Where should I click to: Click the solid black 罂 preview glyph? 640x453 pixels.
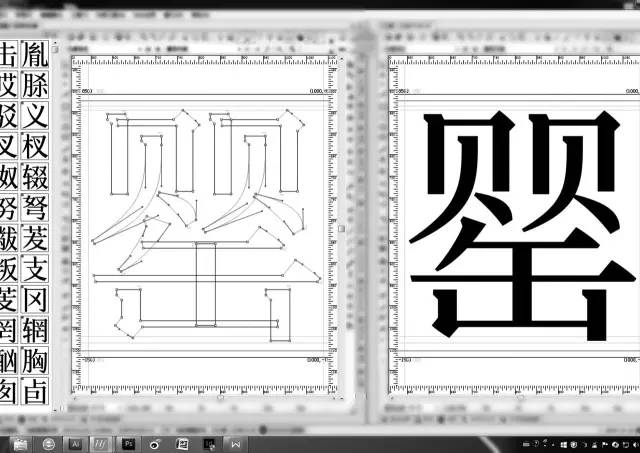coord(520,225)
